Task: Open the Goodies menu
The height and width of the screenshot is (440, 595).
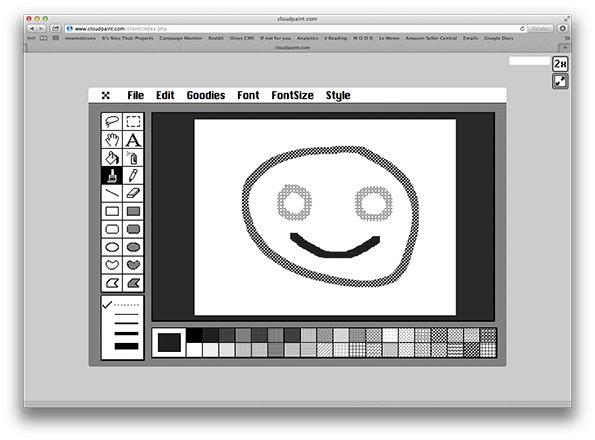Action: click(206, 95)
